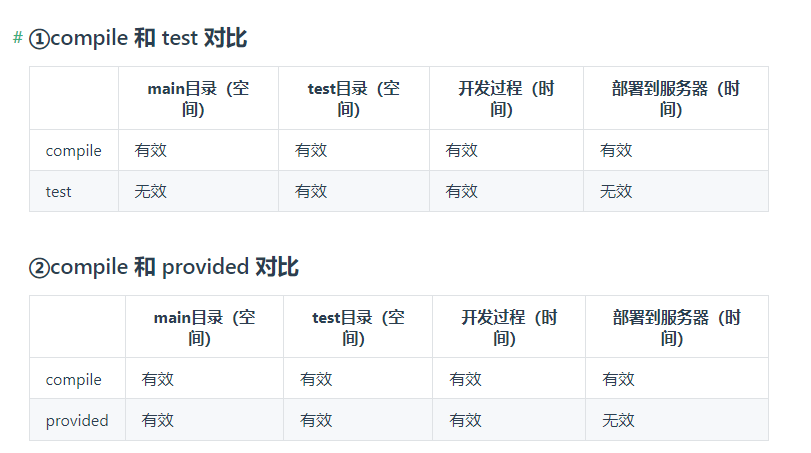Click the compile row label in first table
The image size is (811, 453).
click(x=73, y=150)
